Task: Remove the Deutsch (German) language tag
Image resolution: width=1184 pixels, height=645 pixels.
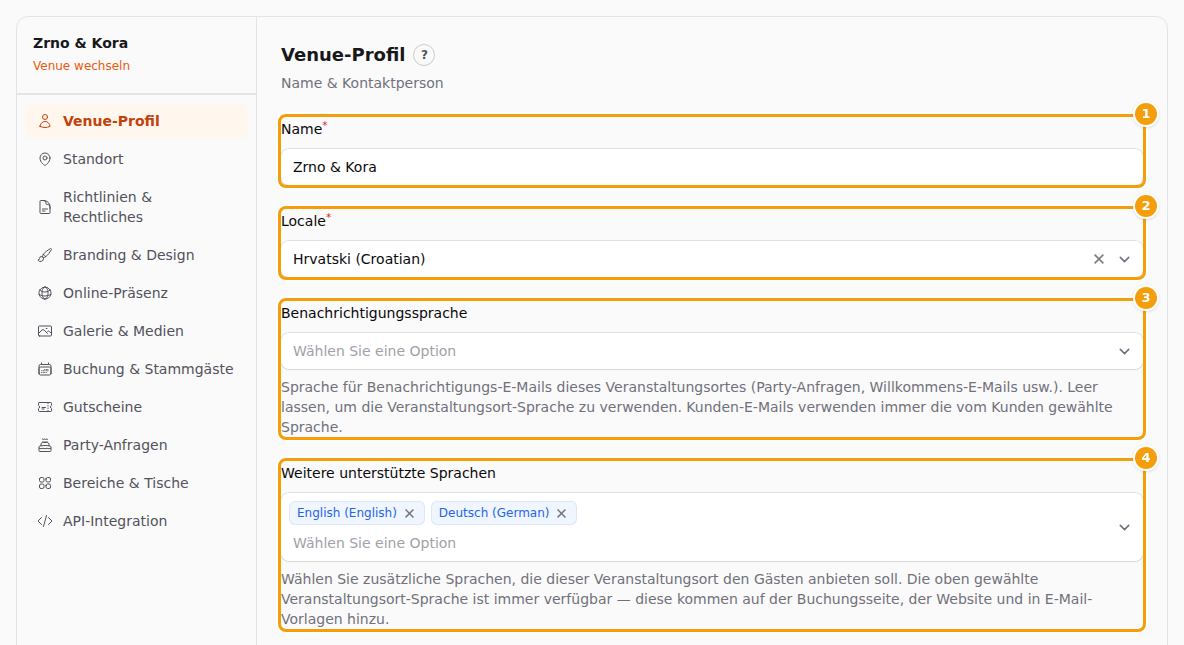Action: click(x=561, y=514)
